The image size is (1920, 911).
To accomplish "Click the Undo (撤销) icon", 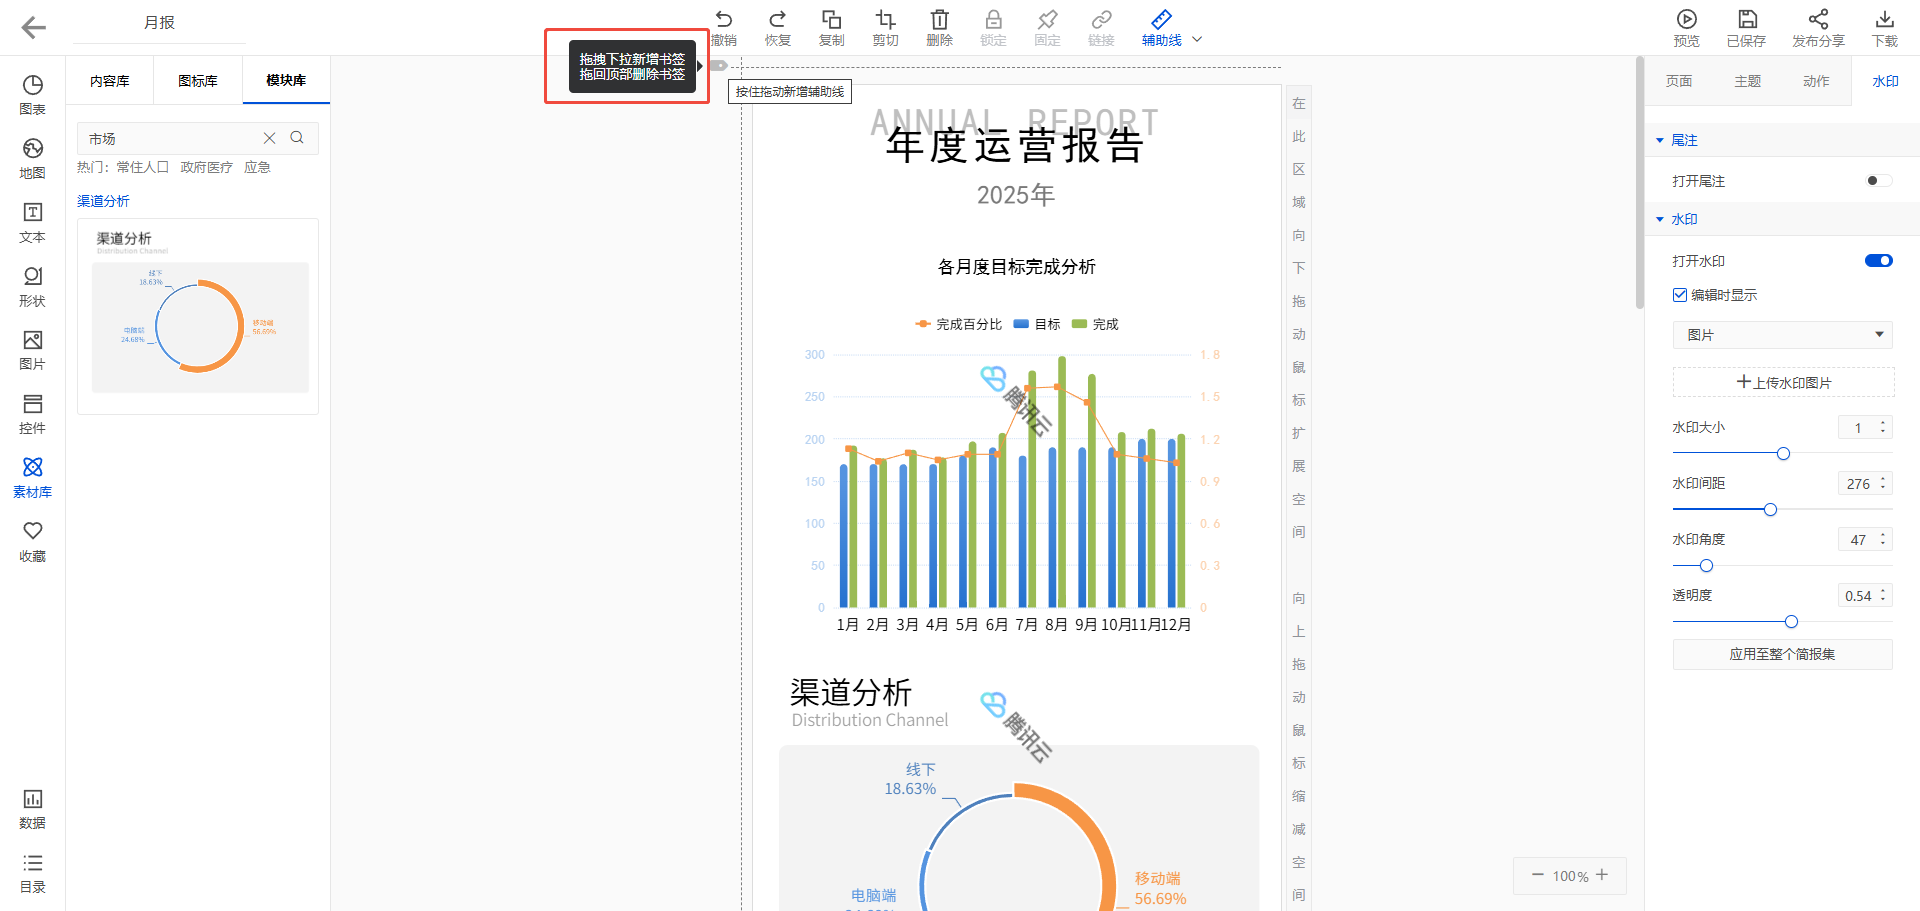I will (724, 20).
